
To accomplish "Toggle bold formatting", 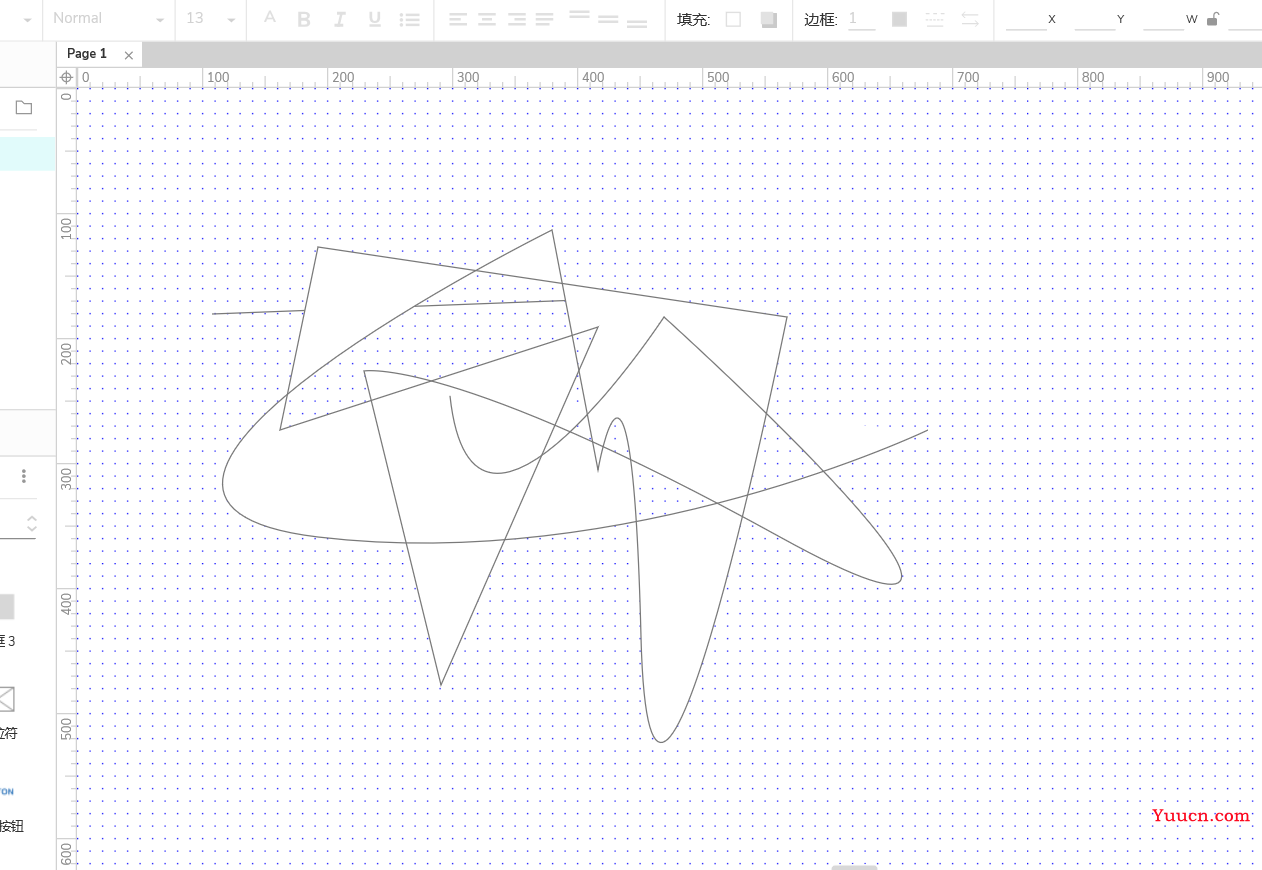I will click(304, 19).
